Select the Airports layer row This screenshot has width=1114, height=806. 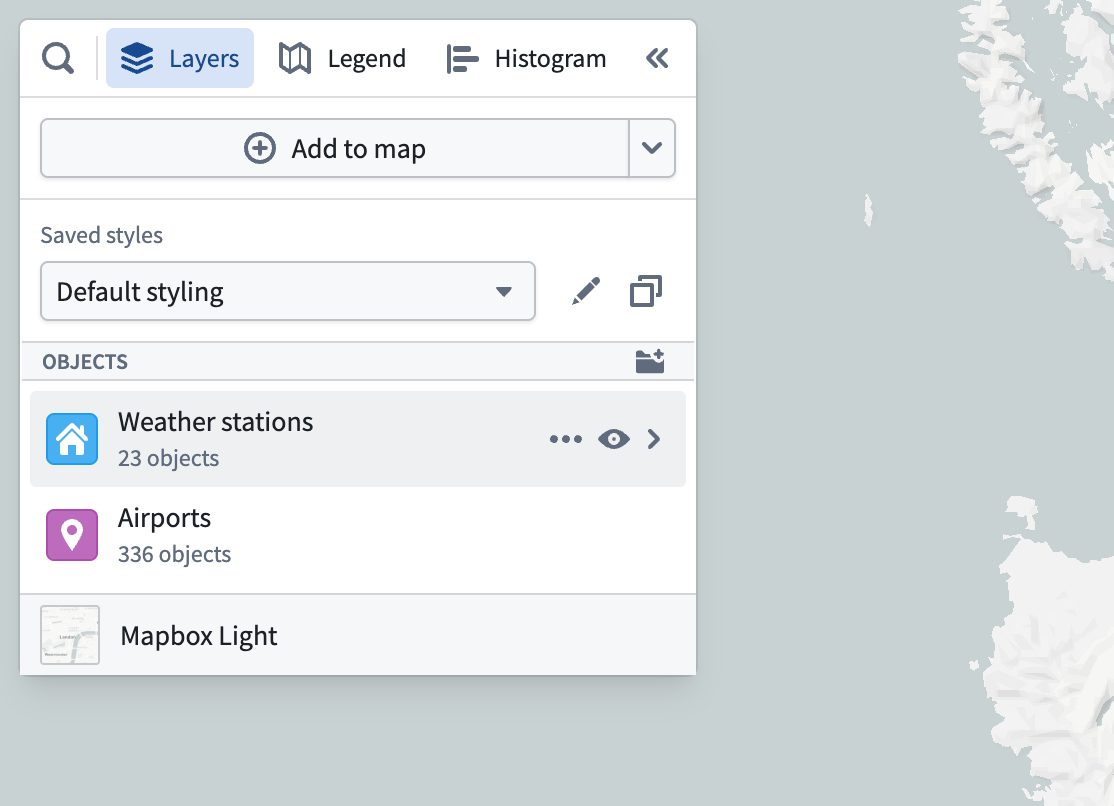tap(358, 535)
